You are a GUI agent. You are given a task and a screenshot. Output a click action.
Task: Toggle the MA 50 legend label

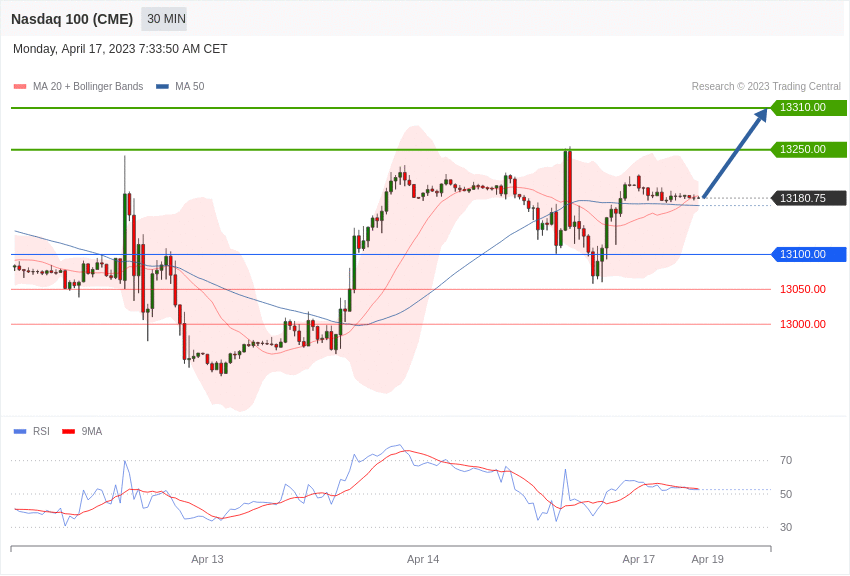tap(190, 87)
